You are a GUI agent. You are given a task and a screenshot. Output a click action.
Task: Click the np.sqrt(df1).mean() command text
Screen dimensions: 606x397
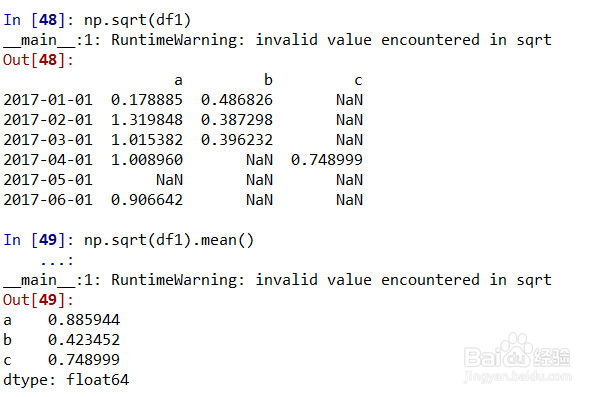click(169, 240)
